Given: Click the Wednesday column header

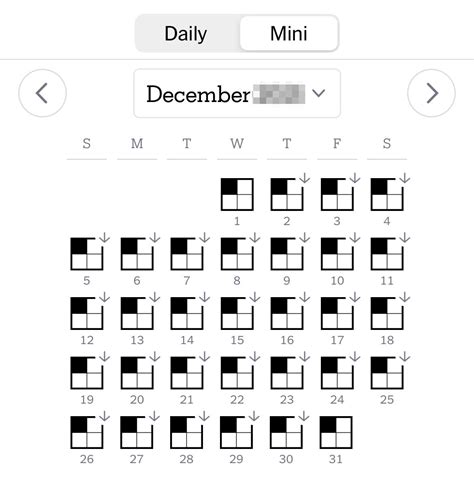Looking at the screenshot, I should (237, 144).
